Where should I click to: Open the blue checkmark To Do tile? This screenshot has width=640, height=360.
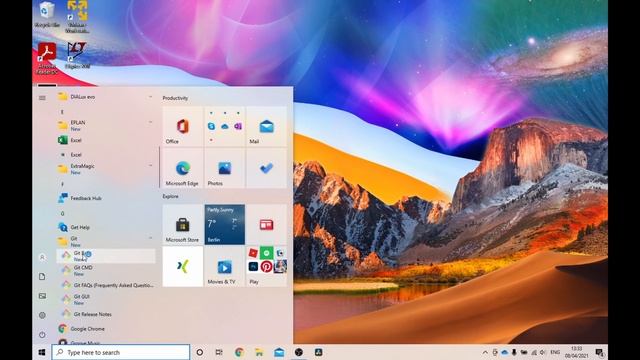[x=266, y=168]
